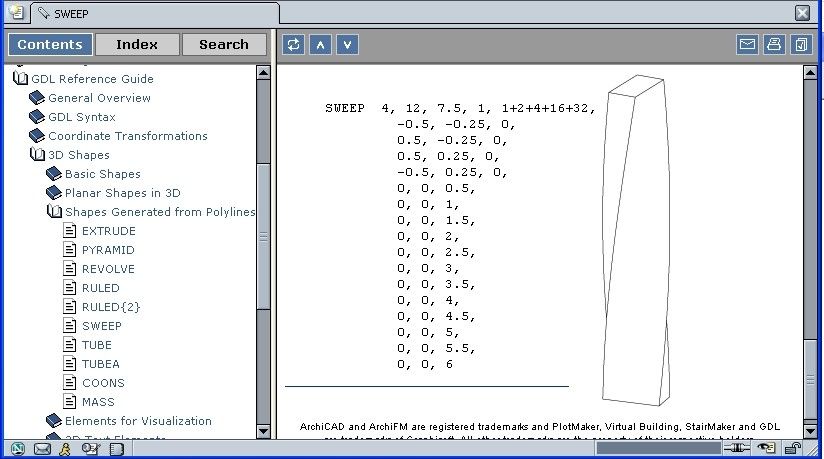Screen dimensions: 824x459
Task: Click the document pane scrollbar thumb
Action: (810, 379)
